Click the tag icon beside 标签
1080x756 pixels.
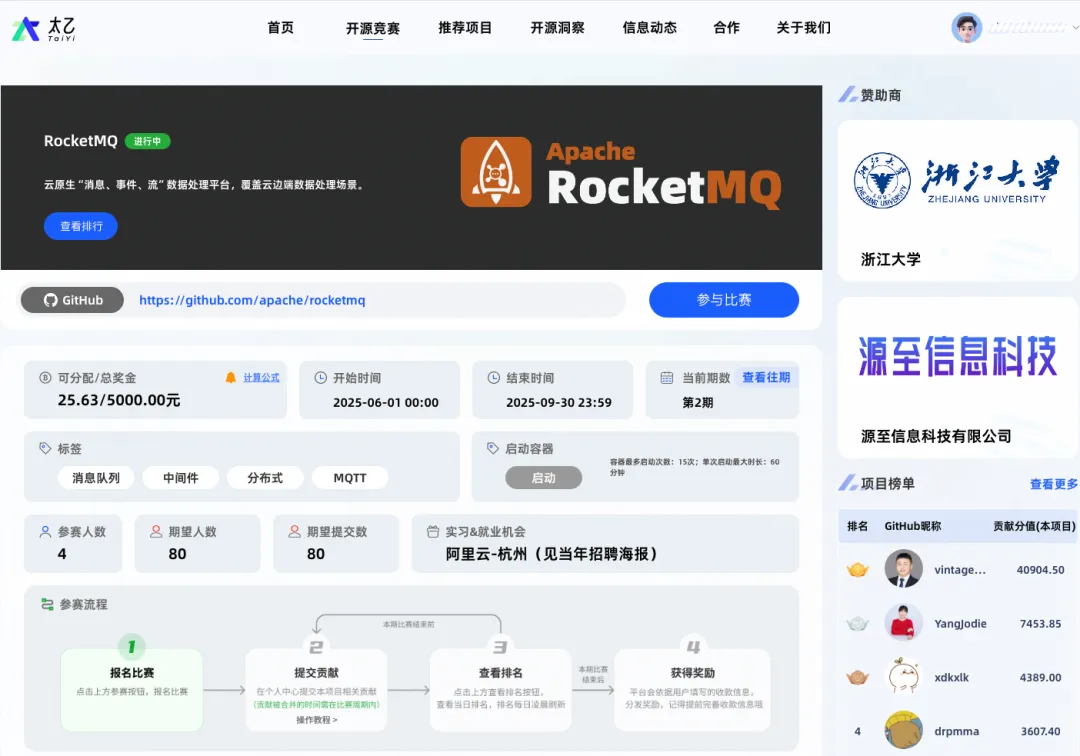[x=45, y=448]
